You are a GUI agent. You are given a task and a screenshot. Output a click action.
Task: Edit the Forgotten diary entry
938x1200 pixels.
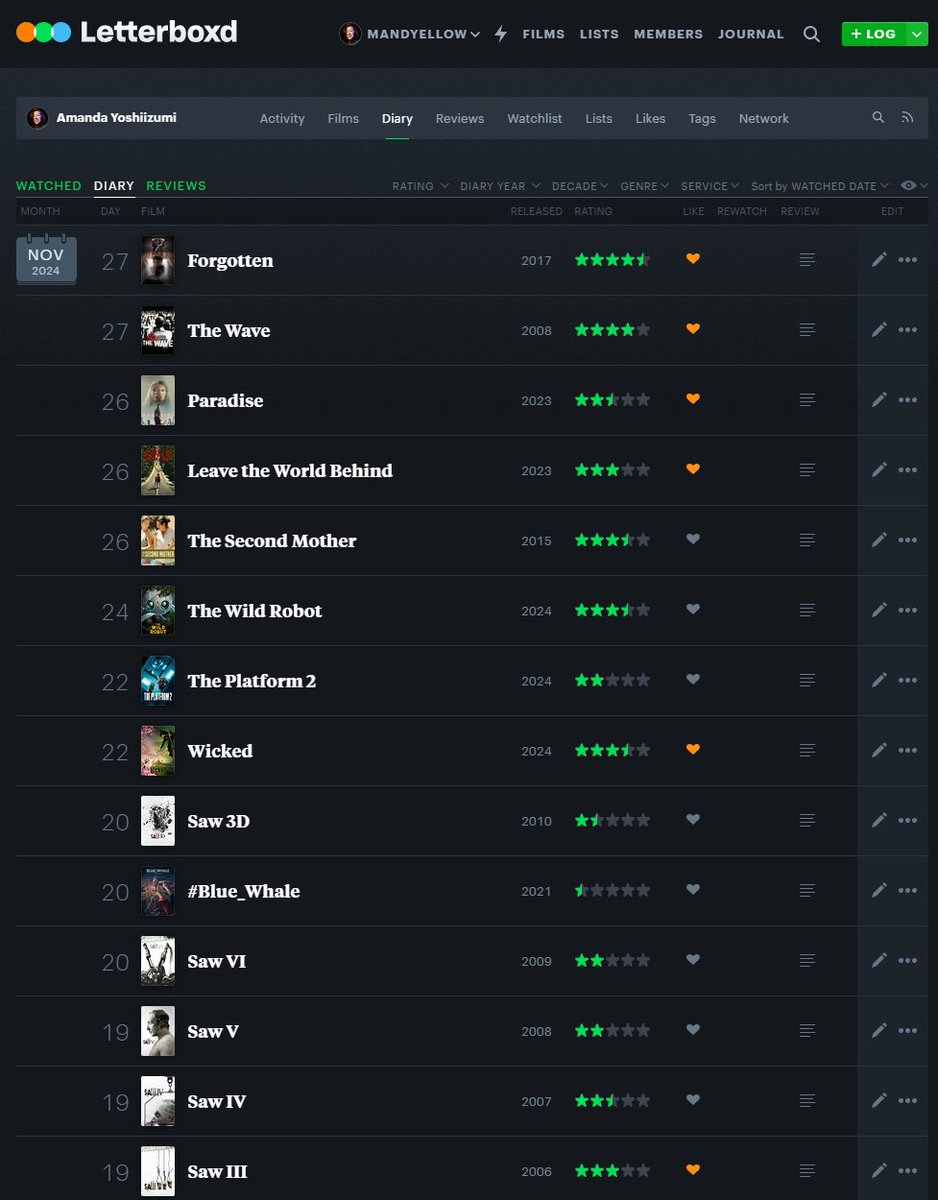[x=879, y=260]
